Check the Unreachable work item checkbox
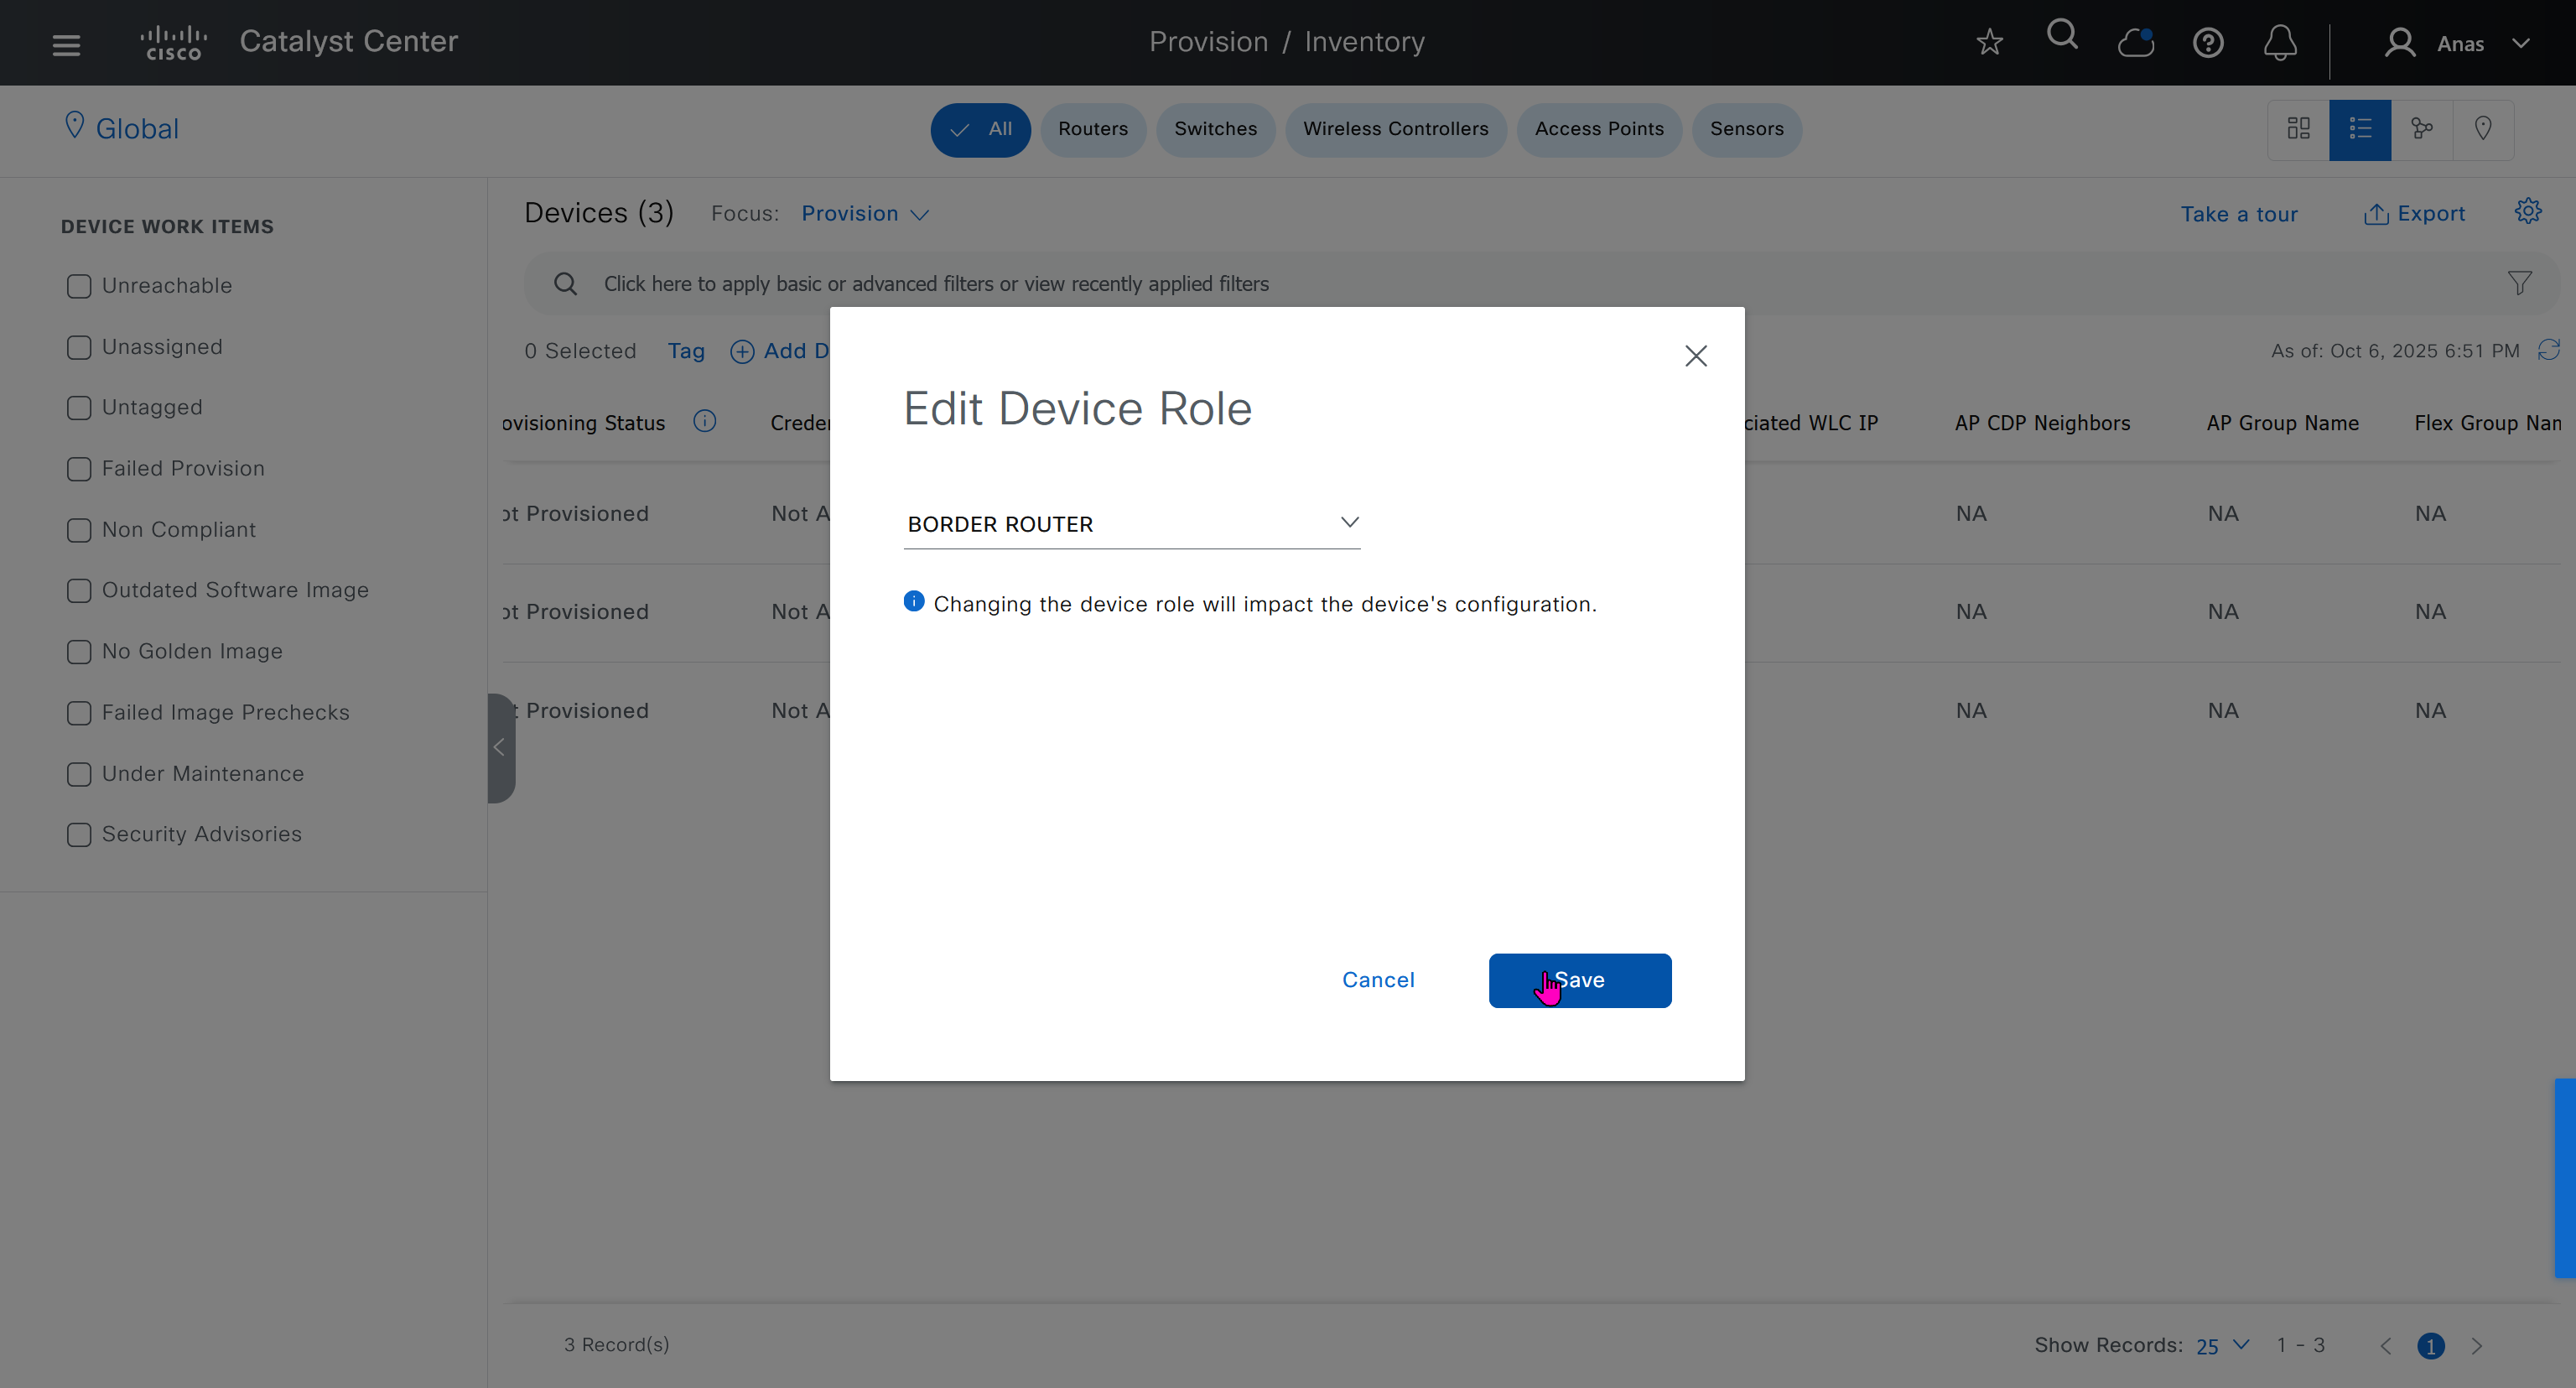Image resolution: width=2576 pixels, height=1388 pixels. point(79,286)
